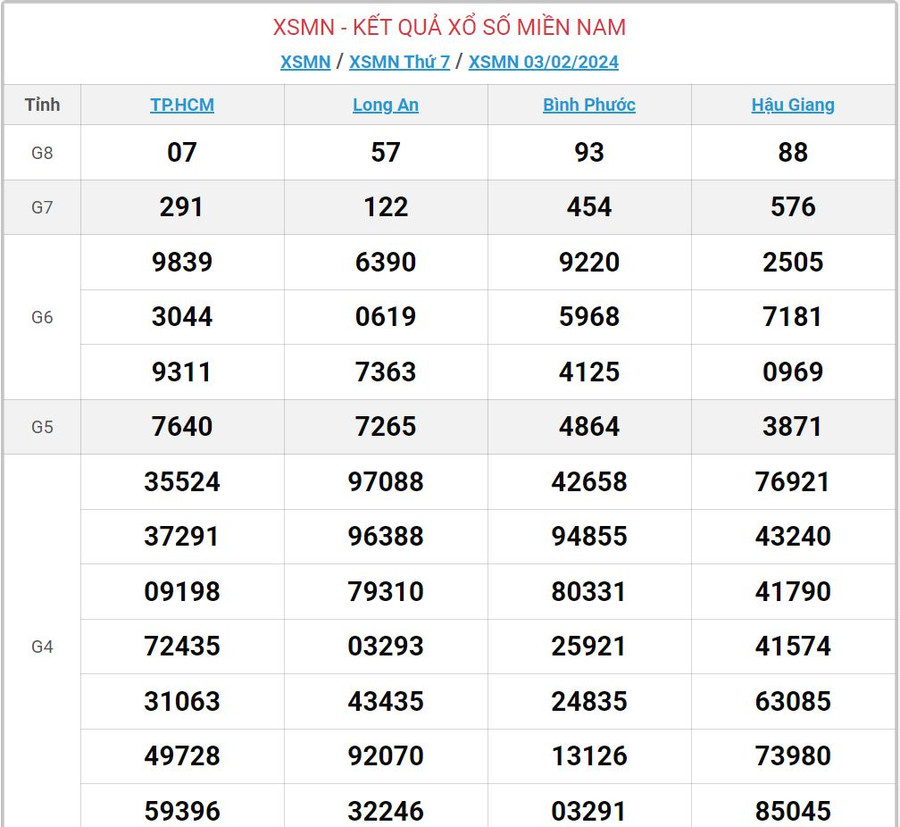The image size is (900, 827).
Task: Open the XSMN breadcrumb link
Action: point(305,62)
